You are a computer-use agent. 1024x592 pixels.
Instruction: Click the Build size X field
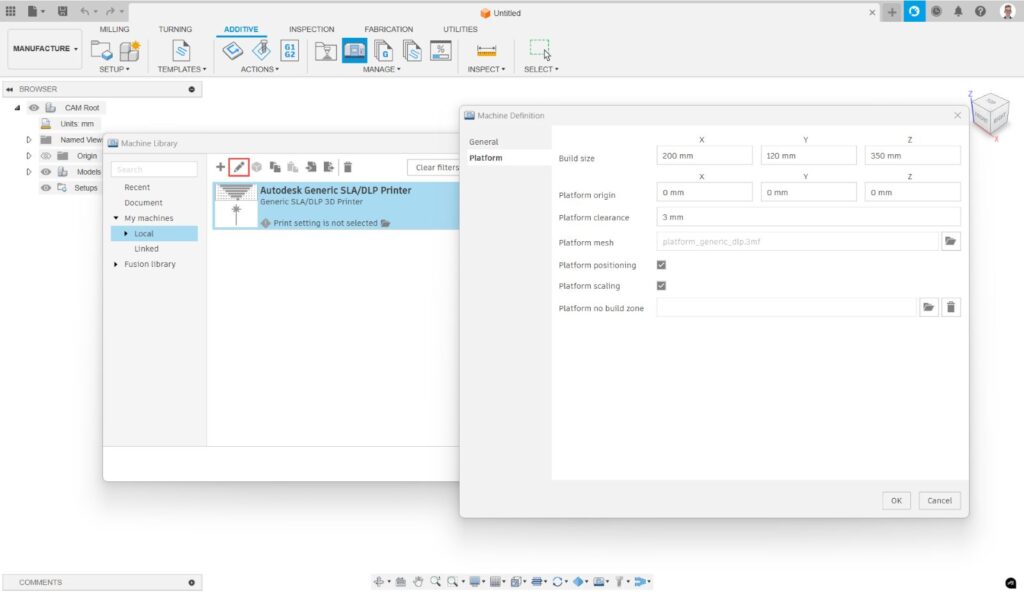704,156
